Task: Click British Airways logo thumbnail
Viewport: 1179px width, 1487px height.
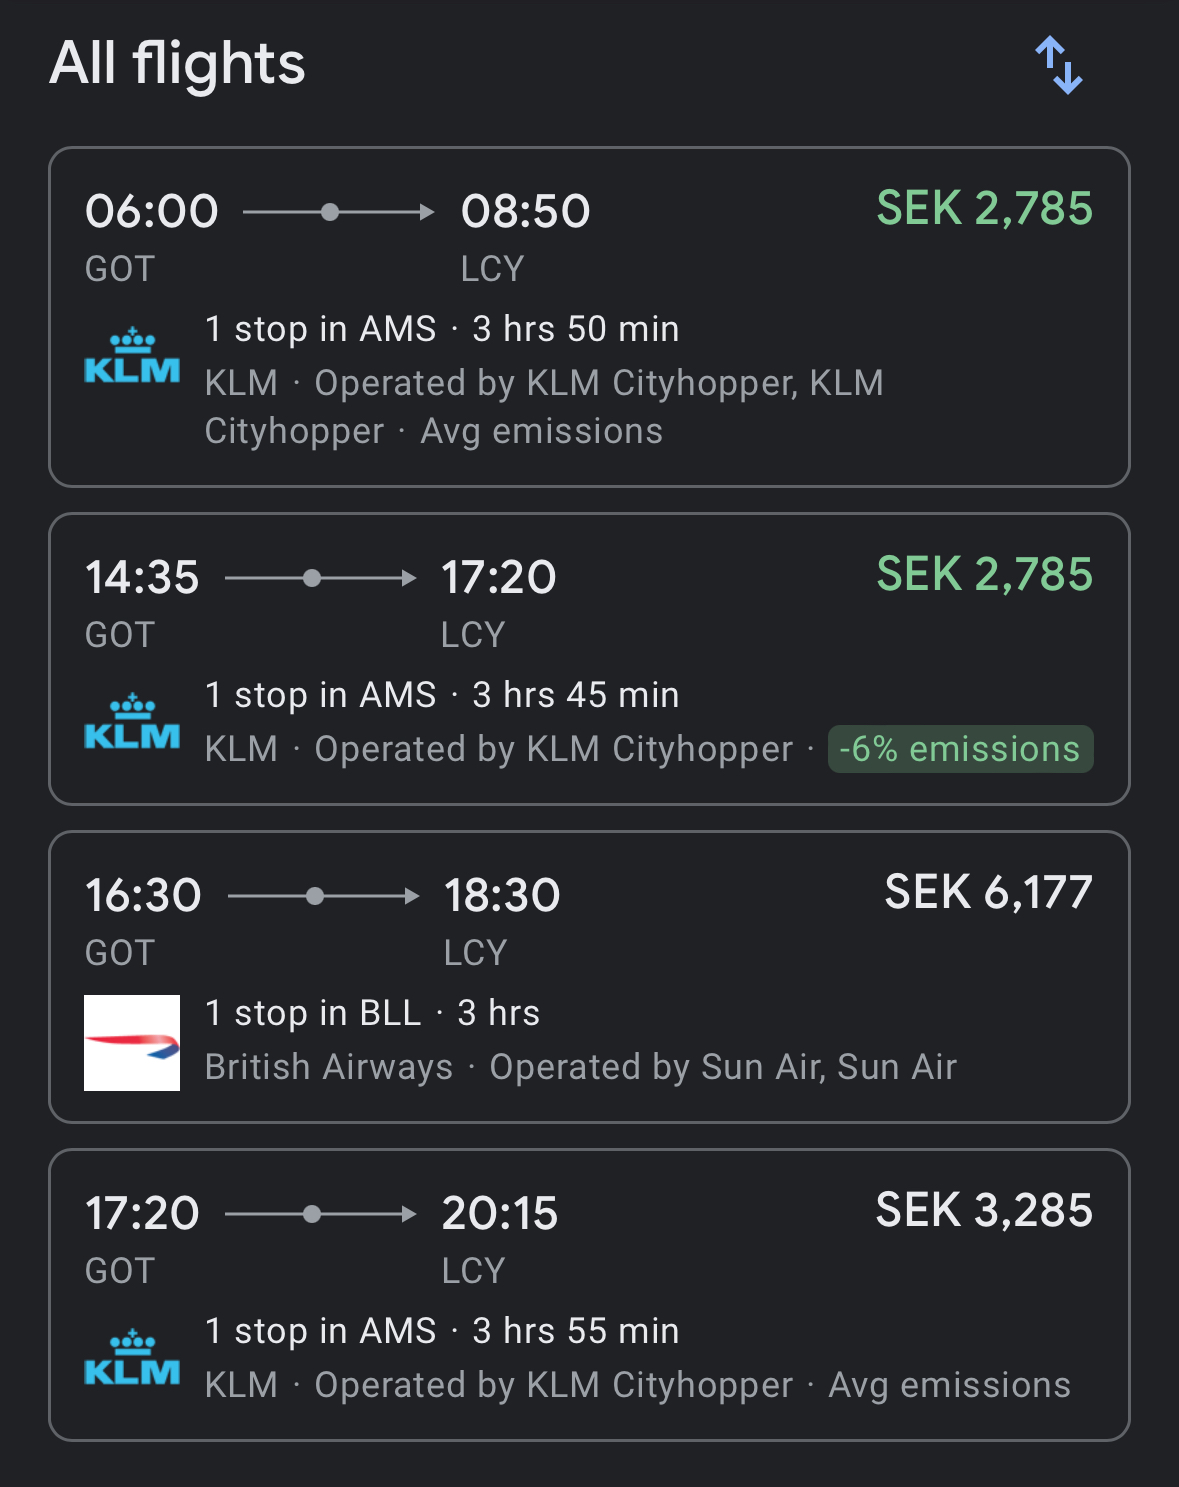Action: [132, 1042]
